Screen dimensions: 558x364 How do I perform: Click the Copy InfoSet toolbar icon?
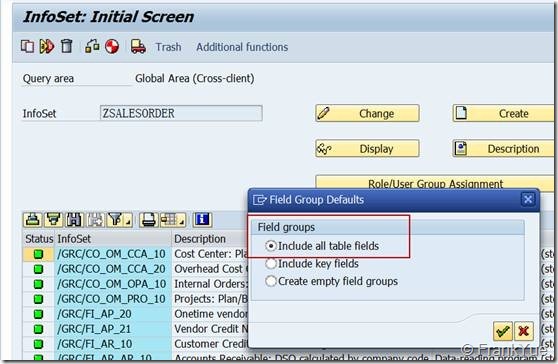(27, 46)
